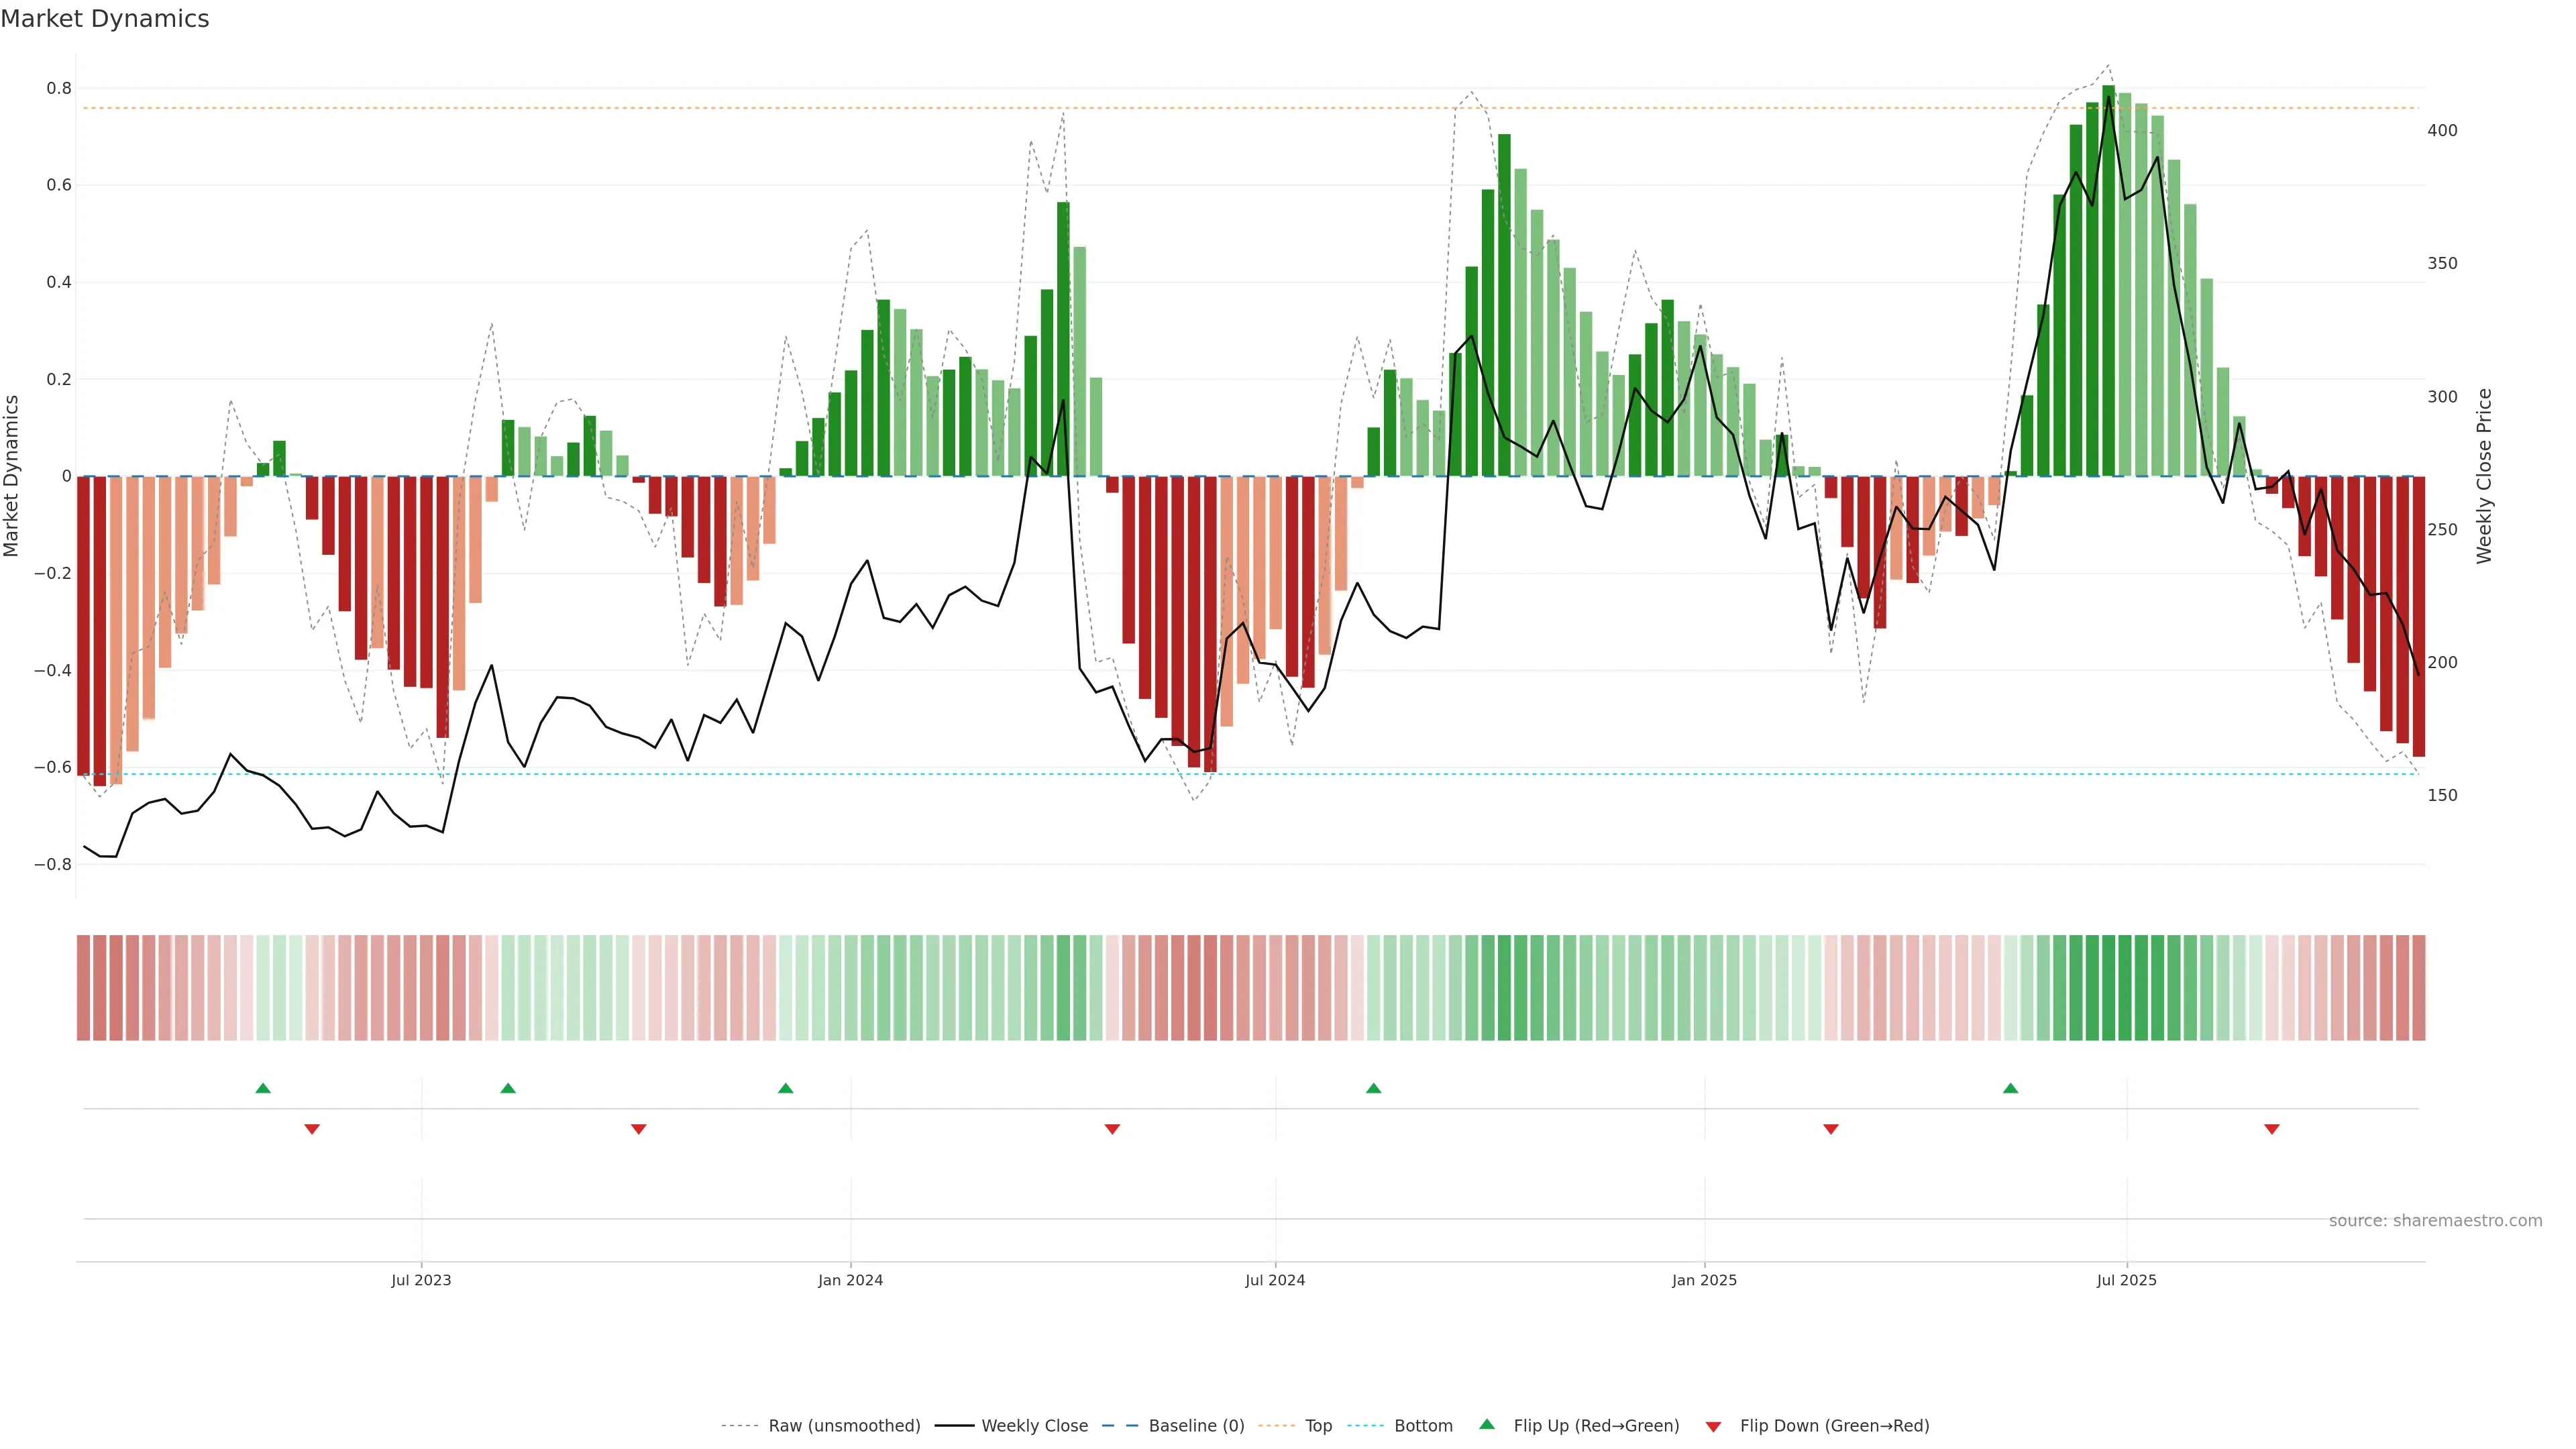The image size is (2576, 1449).
Task: Click the last red flip-down marker on the right
Action: [x=2272, y=1129]
